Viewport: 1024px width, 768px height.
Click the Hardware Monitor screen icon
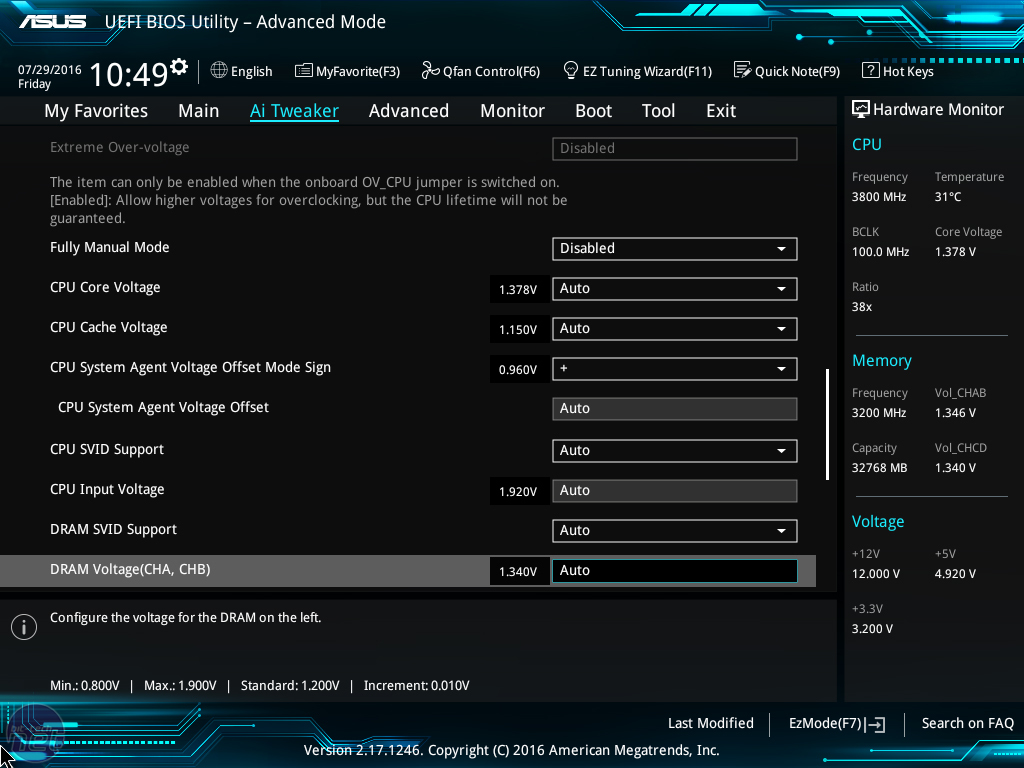860,109
